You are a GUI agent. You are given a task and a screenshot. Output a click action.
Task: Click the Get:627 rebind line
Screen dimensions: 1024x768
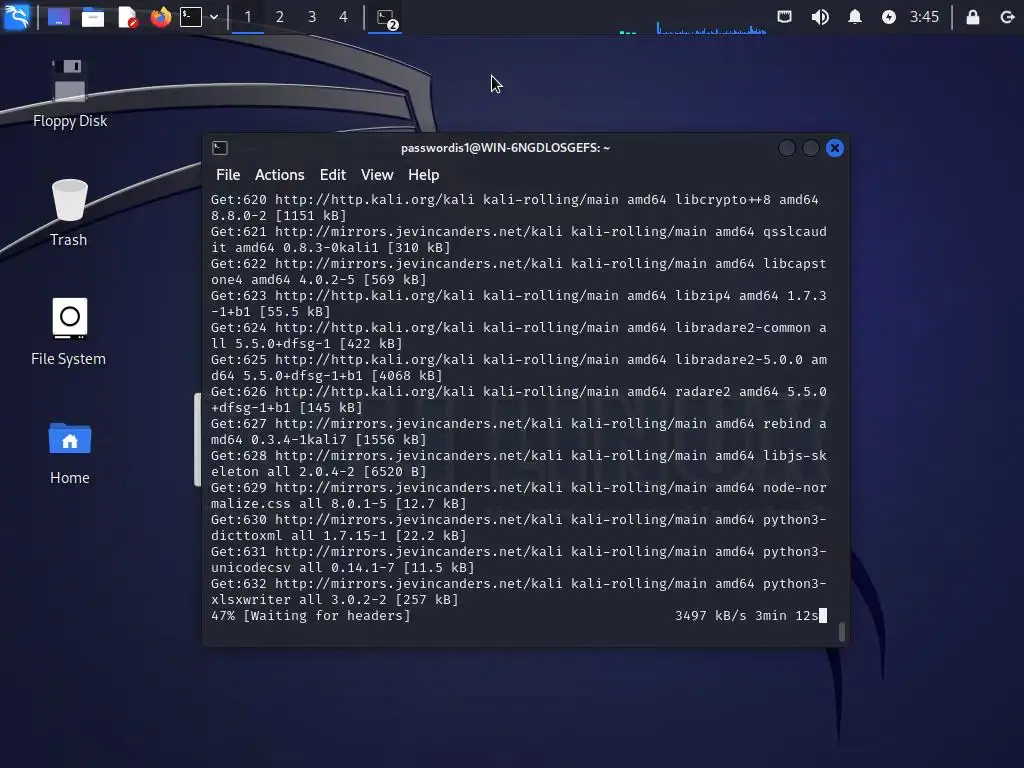(519, 432)
